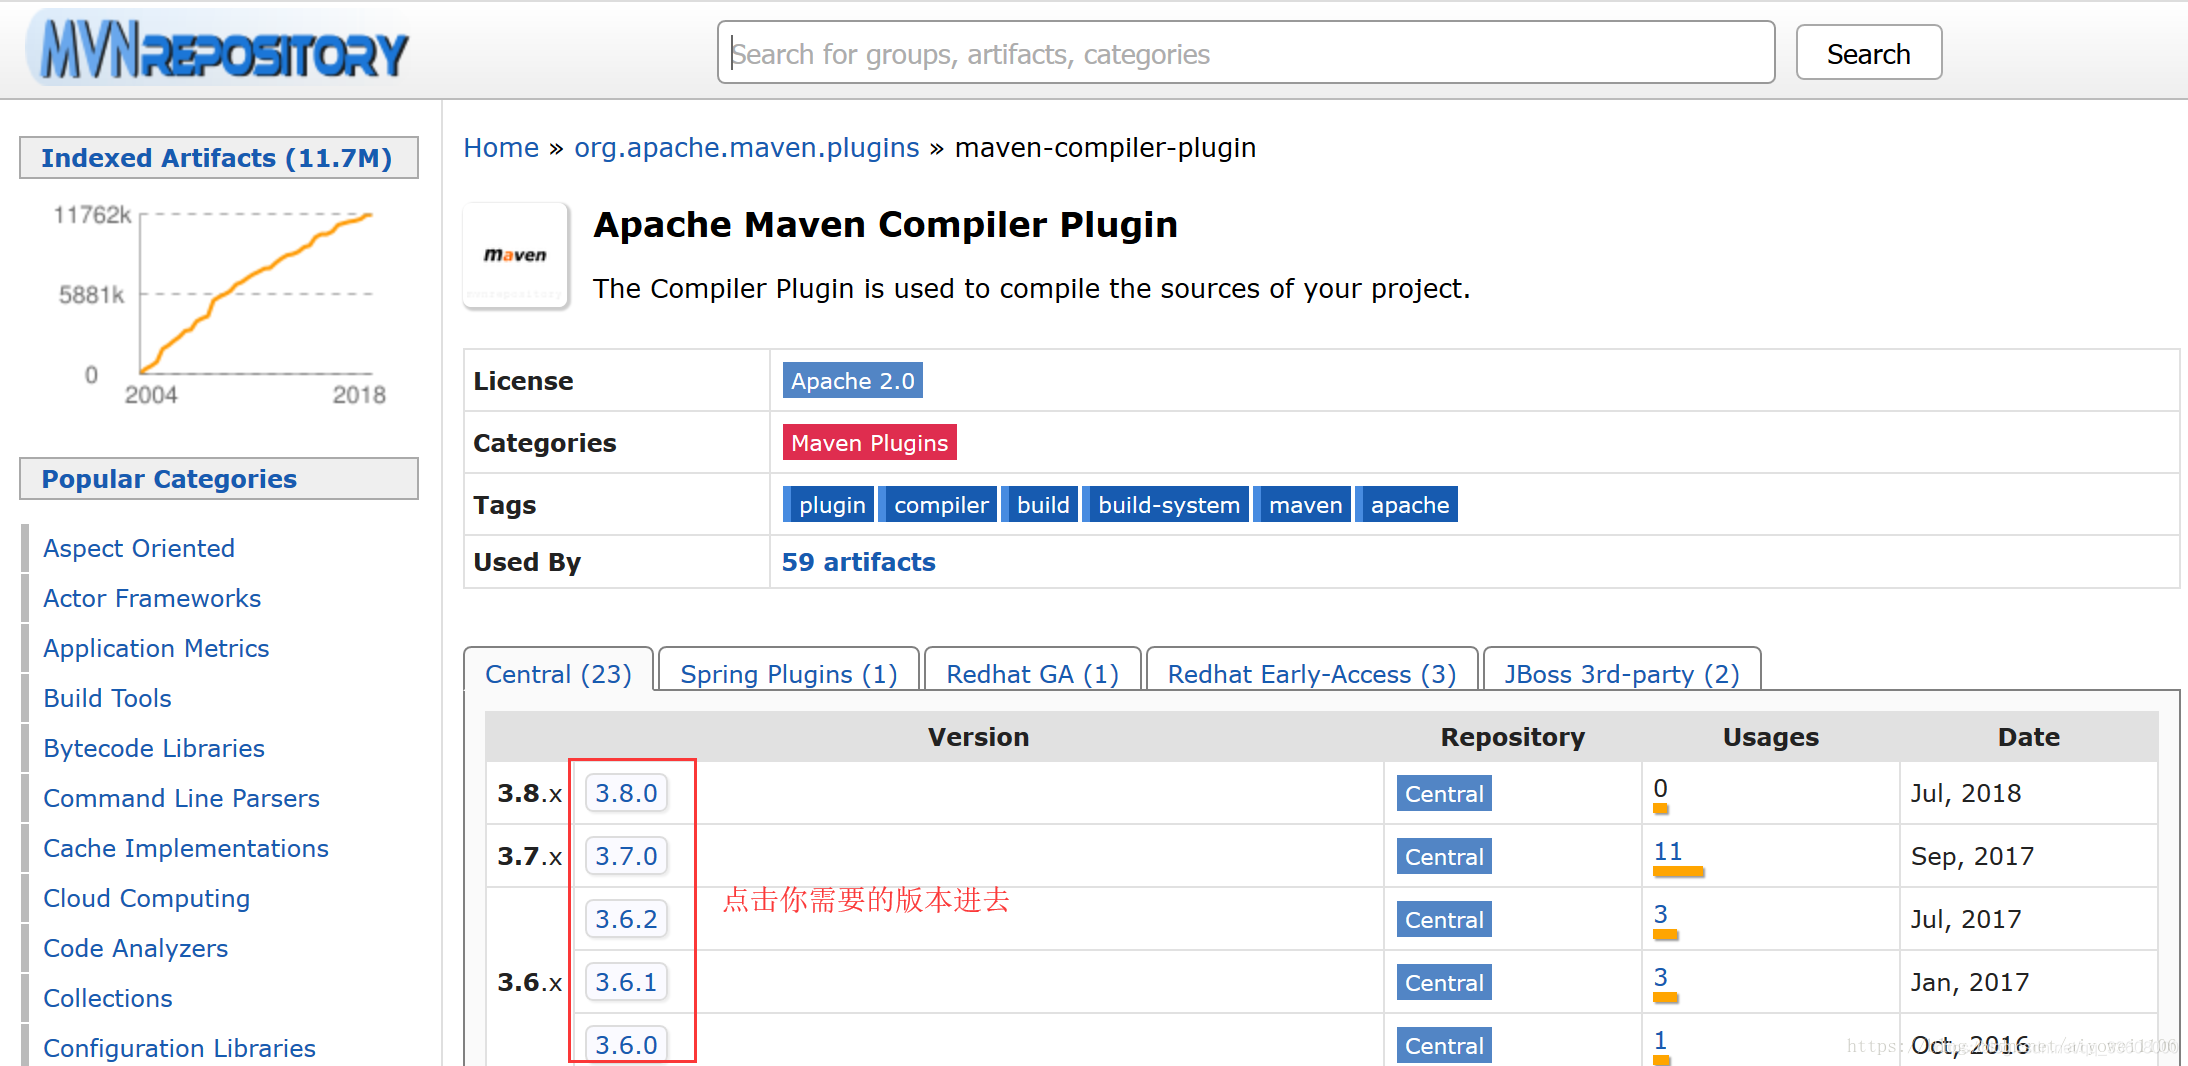The height and width of the screenshot is (1066, 2188).
Task: Click usages count 11 for 3.7.0
Action: (x=1668, y=852)
